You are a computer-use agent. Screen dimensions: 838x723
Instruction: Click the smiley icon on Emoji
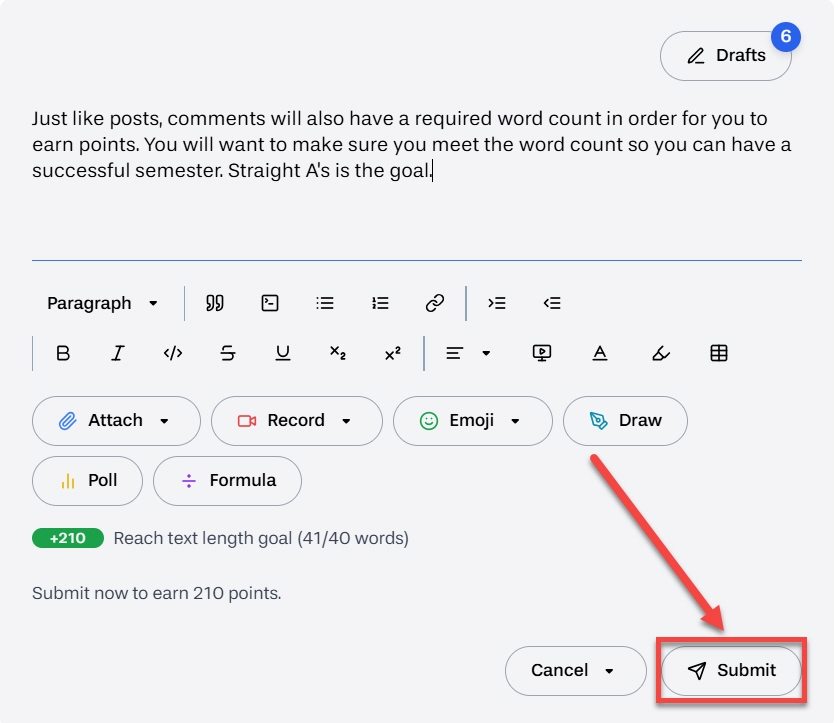click(429, 421)
